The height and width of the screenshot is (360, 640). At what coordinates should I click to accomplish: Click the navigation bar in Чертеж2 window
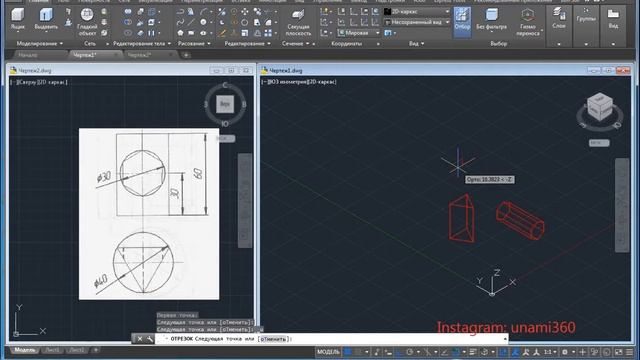pos(245,200)
